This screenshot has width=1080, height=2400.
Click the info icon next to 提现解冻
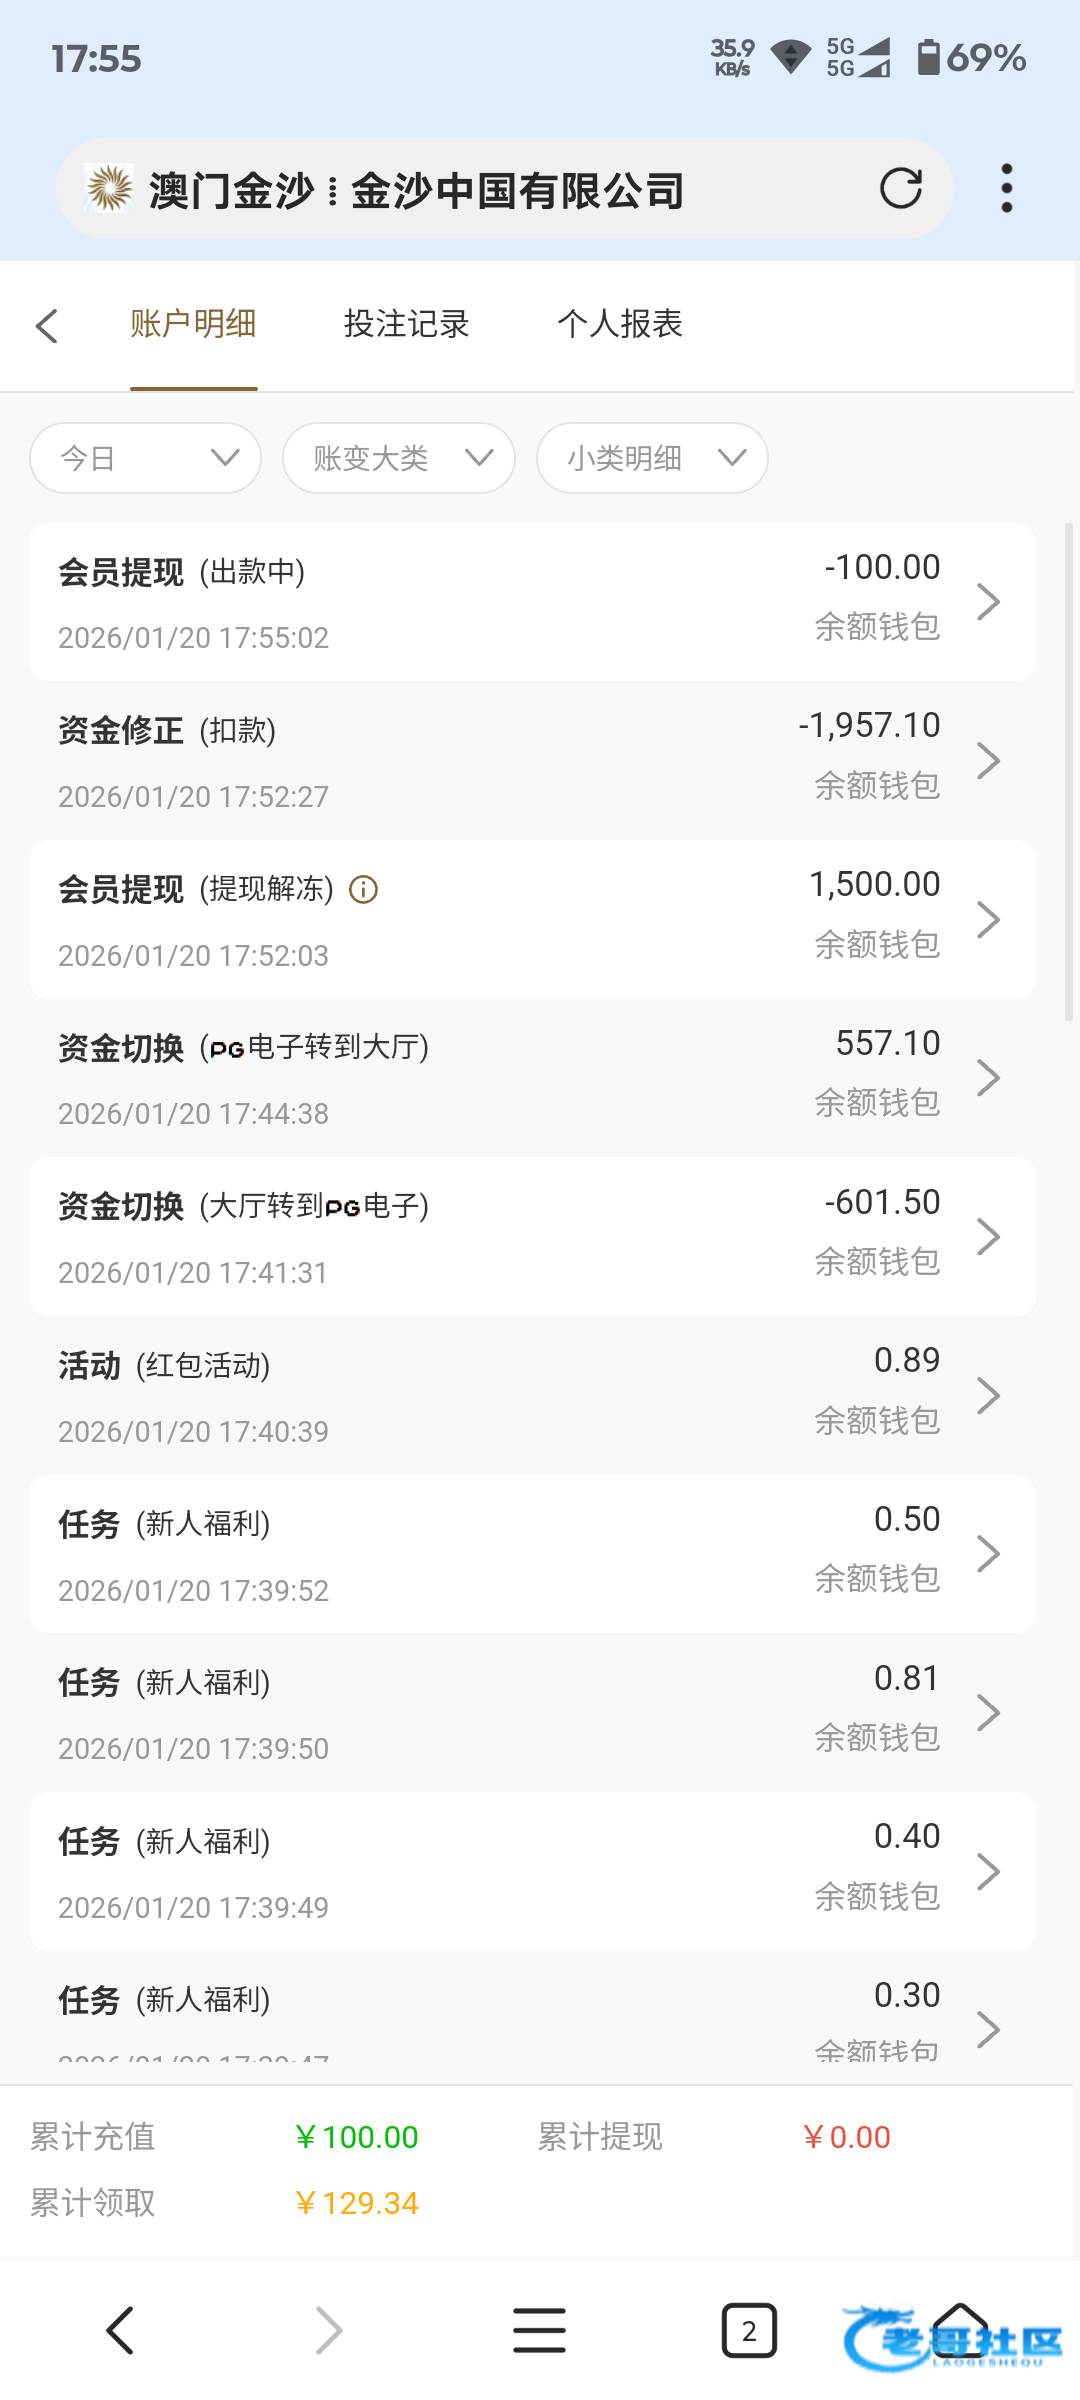(x=363, y=889)
